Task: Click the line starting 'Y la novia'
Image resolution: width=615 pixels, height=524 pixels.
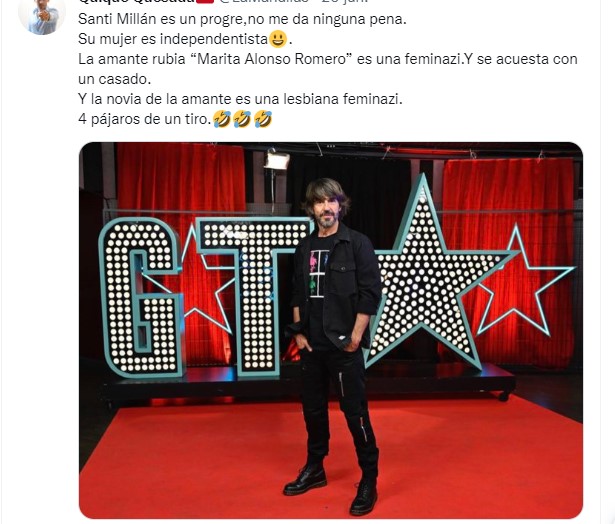Action: [240, 99]
